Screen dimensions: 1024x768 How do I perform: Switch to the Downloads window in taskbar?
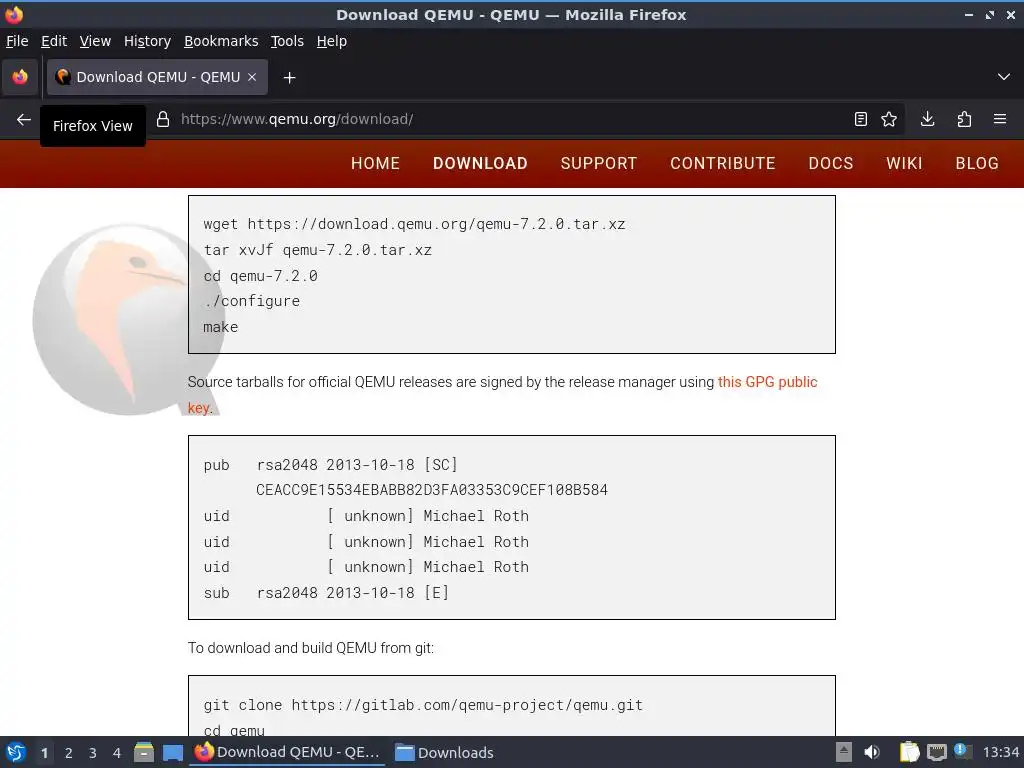(x=446, y=752)
